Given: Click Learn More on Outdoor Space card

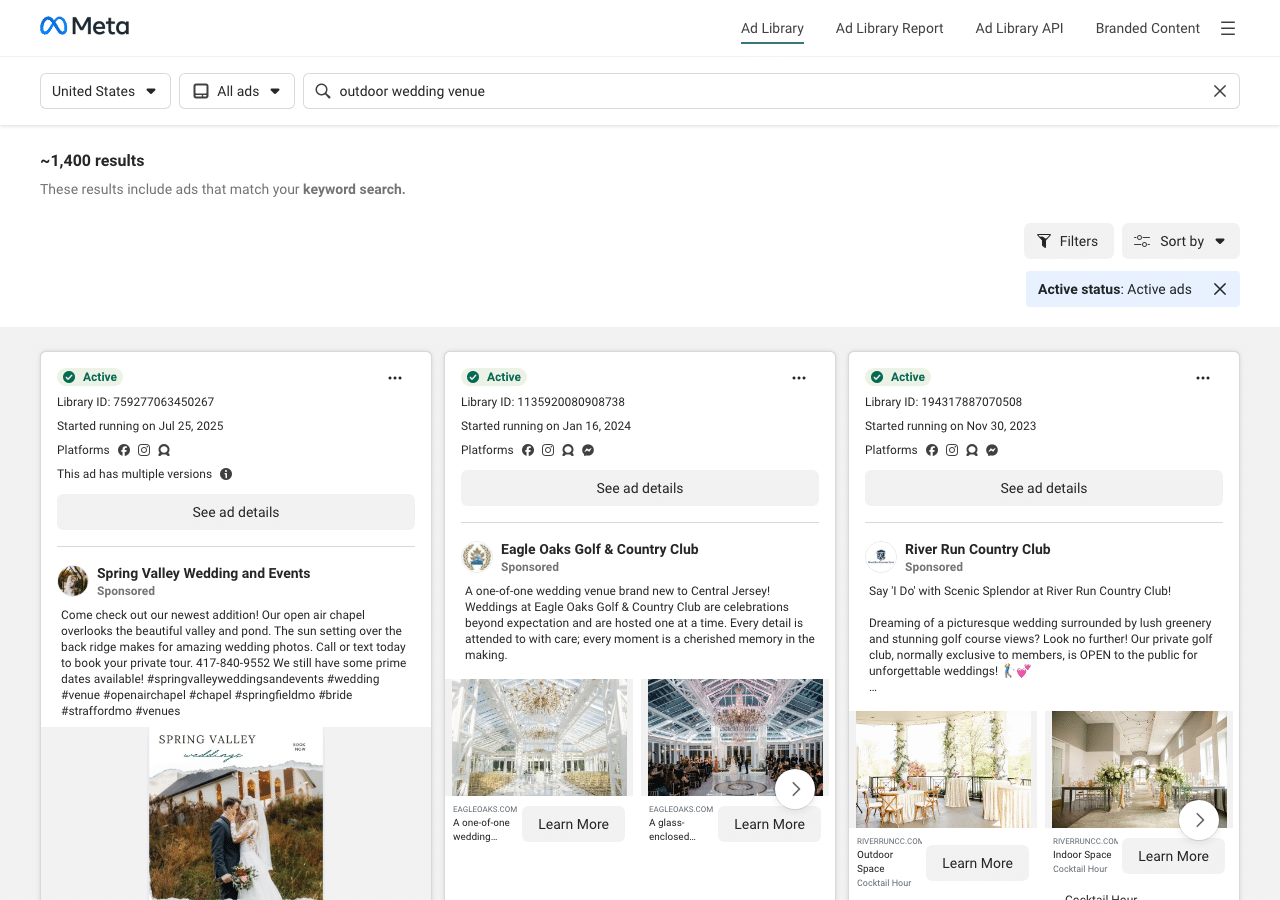Looking at the screenshot, I should coord(977,863).
